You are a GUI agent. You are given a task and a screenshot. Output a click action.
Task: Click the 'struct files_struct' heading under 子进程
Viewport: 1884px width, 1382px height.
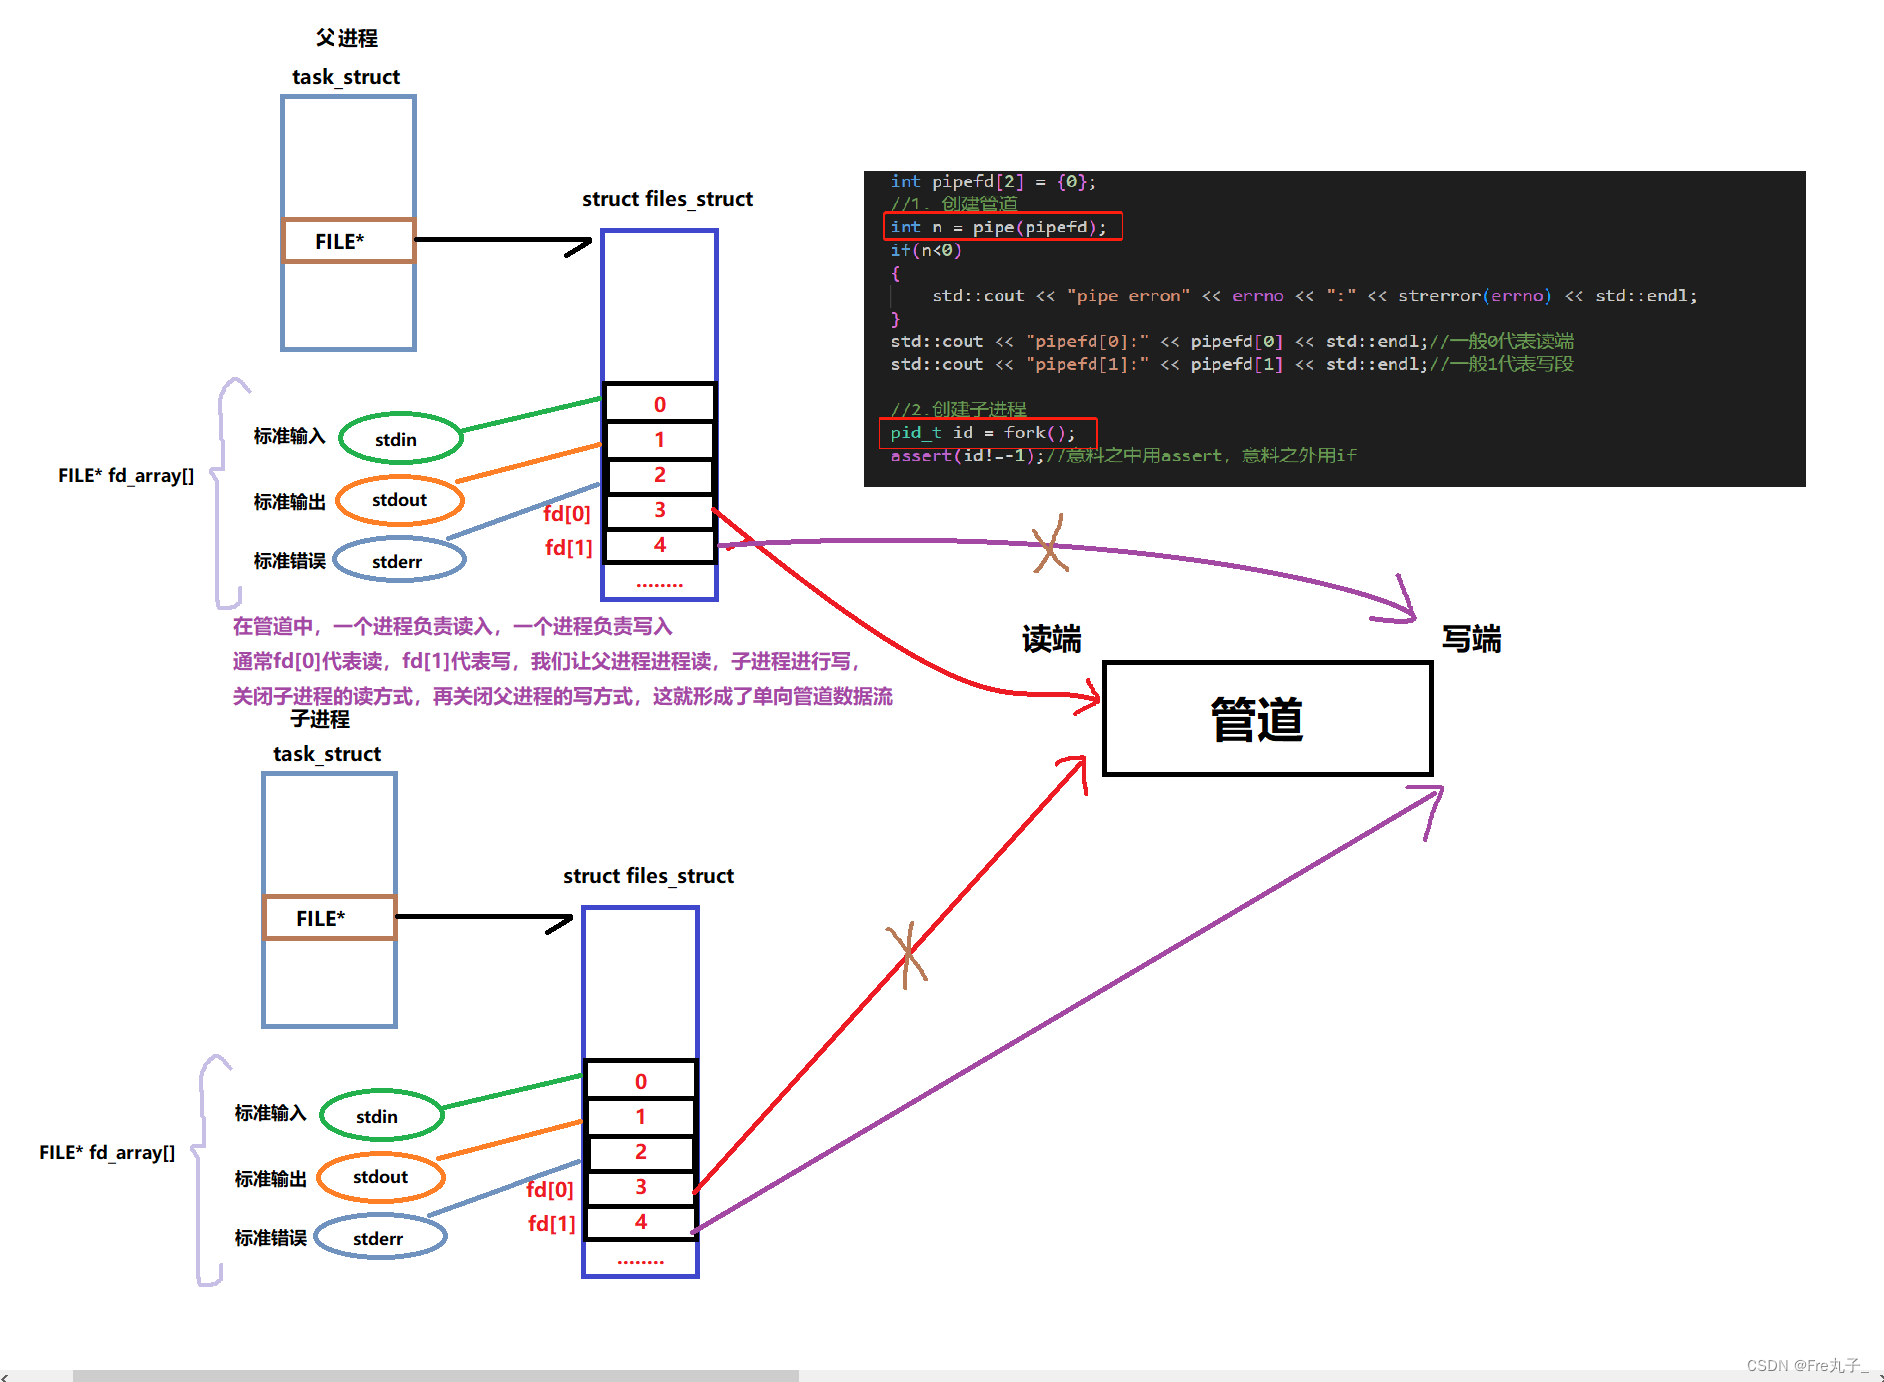point(648,876)
